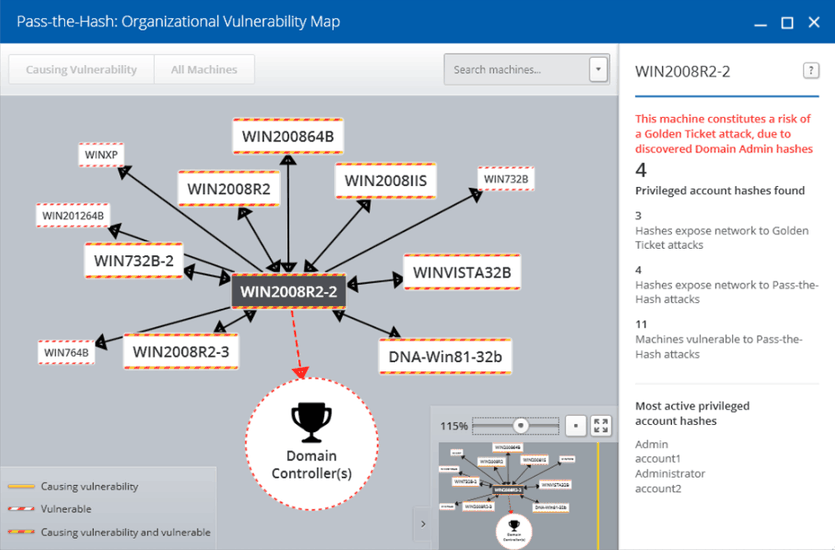Select the WIN200864B machine node
The image size is (835, 550).
288,136
